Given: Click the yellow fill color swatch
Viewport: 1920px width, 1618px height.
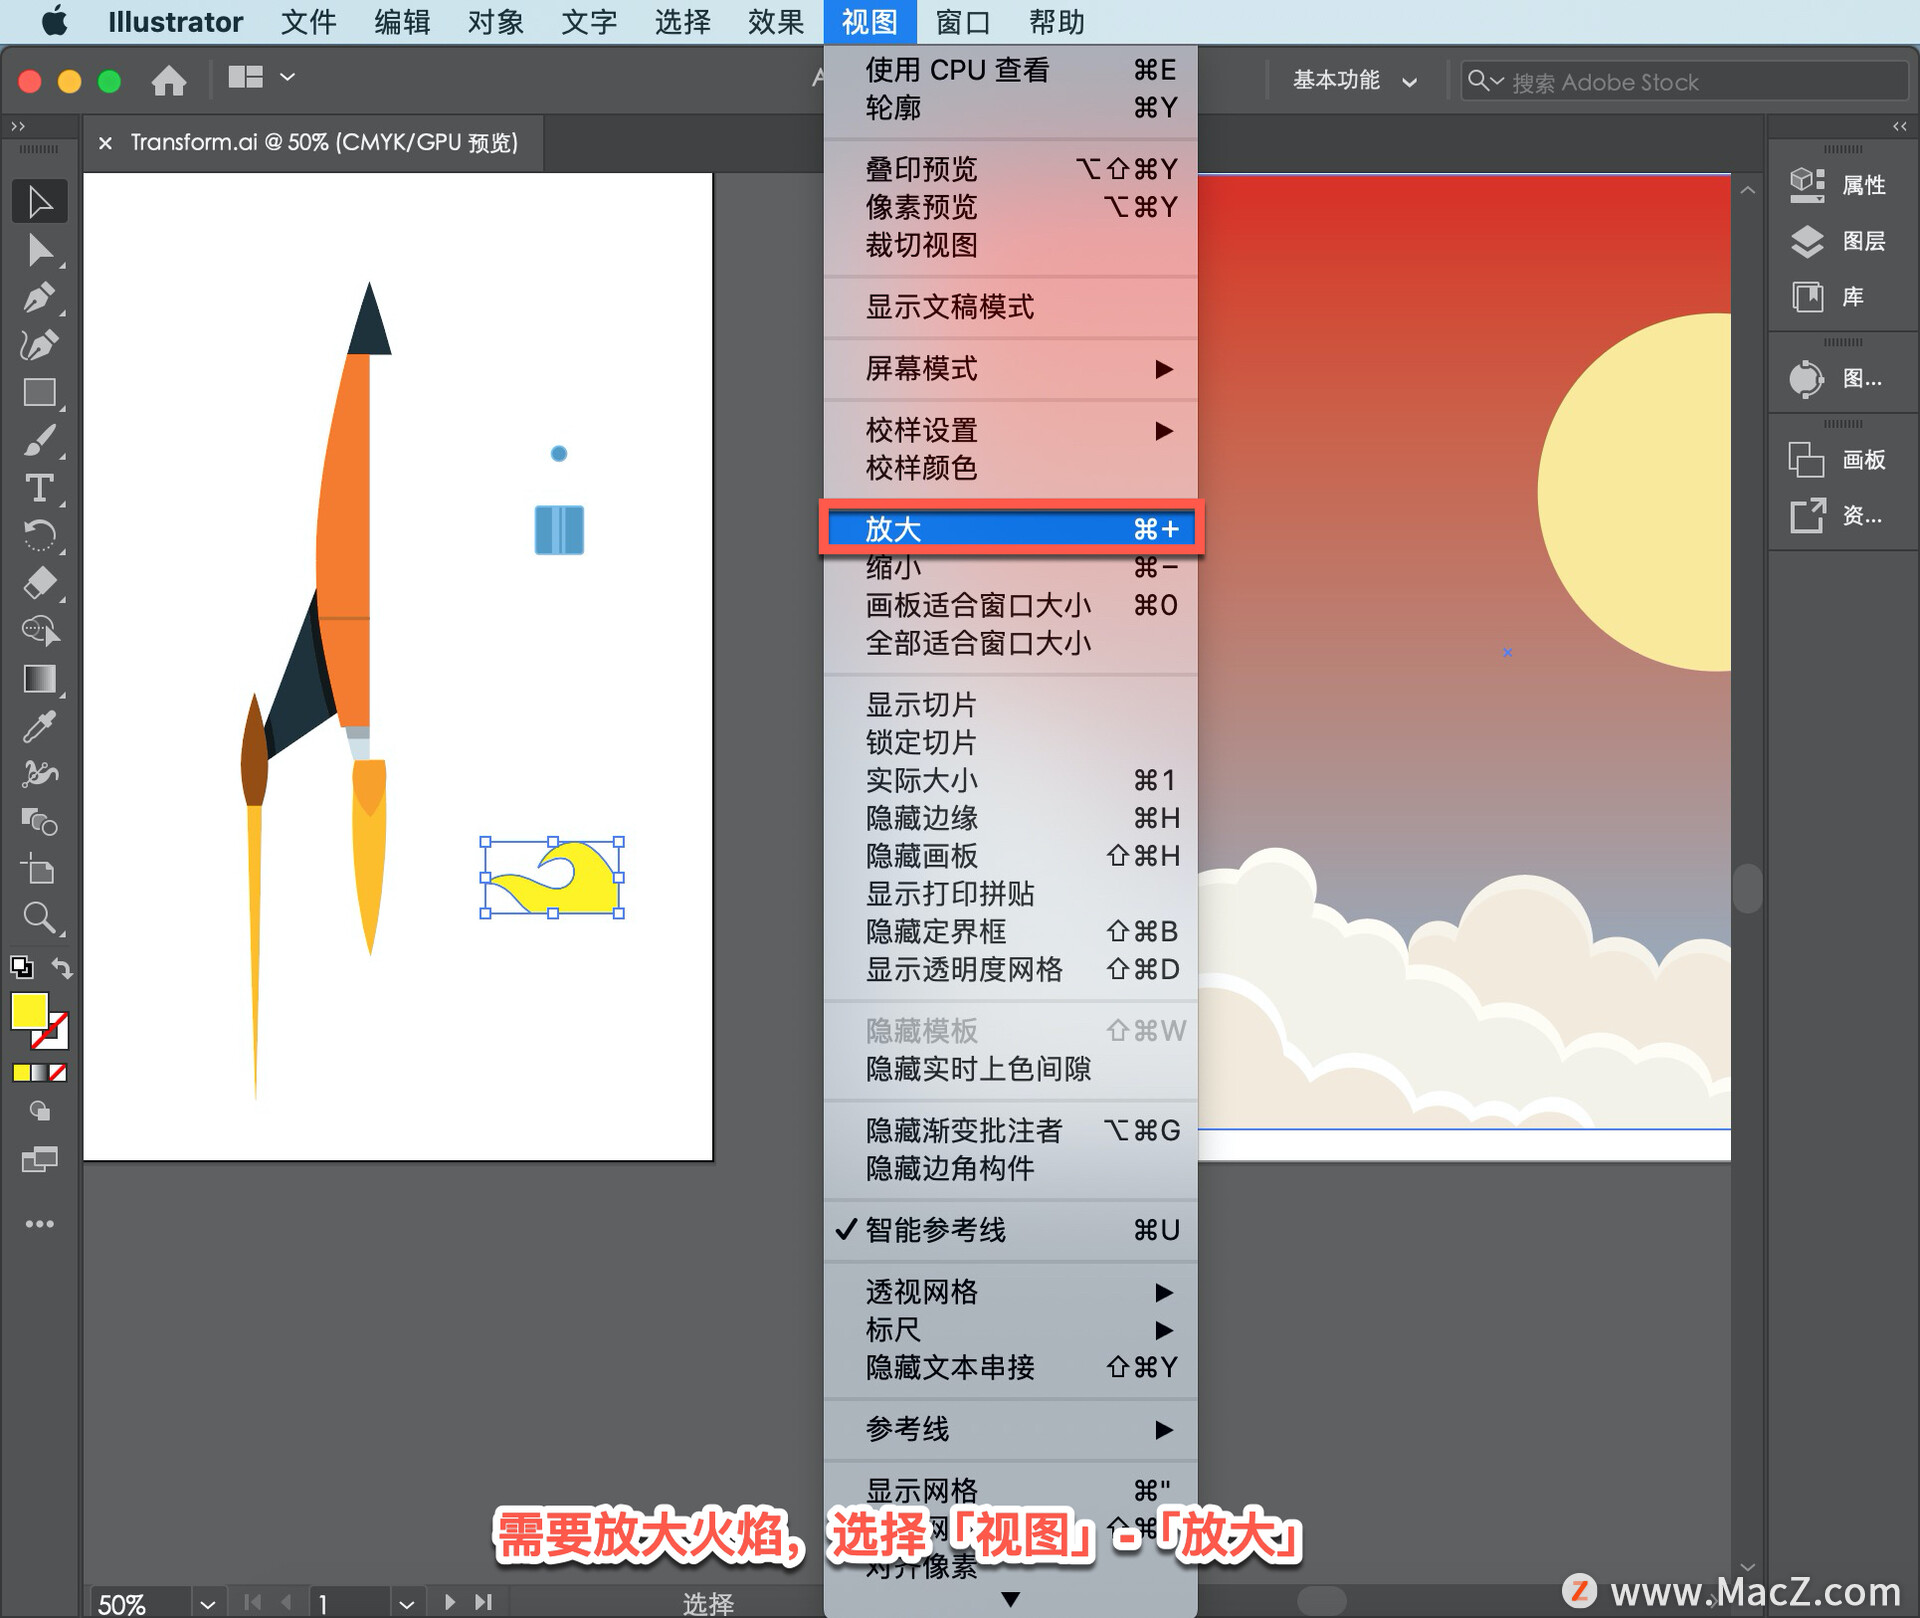Looking at the screenshot, I should [x=29, y=1011].
